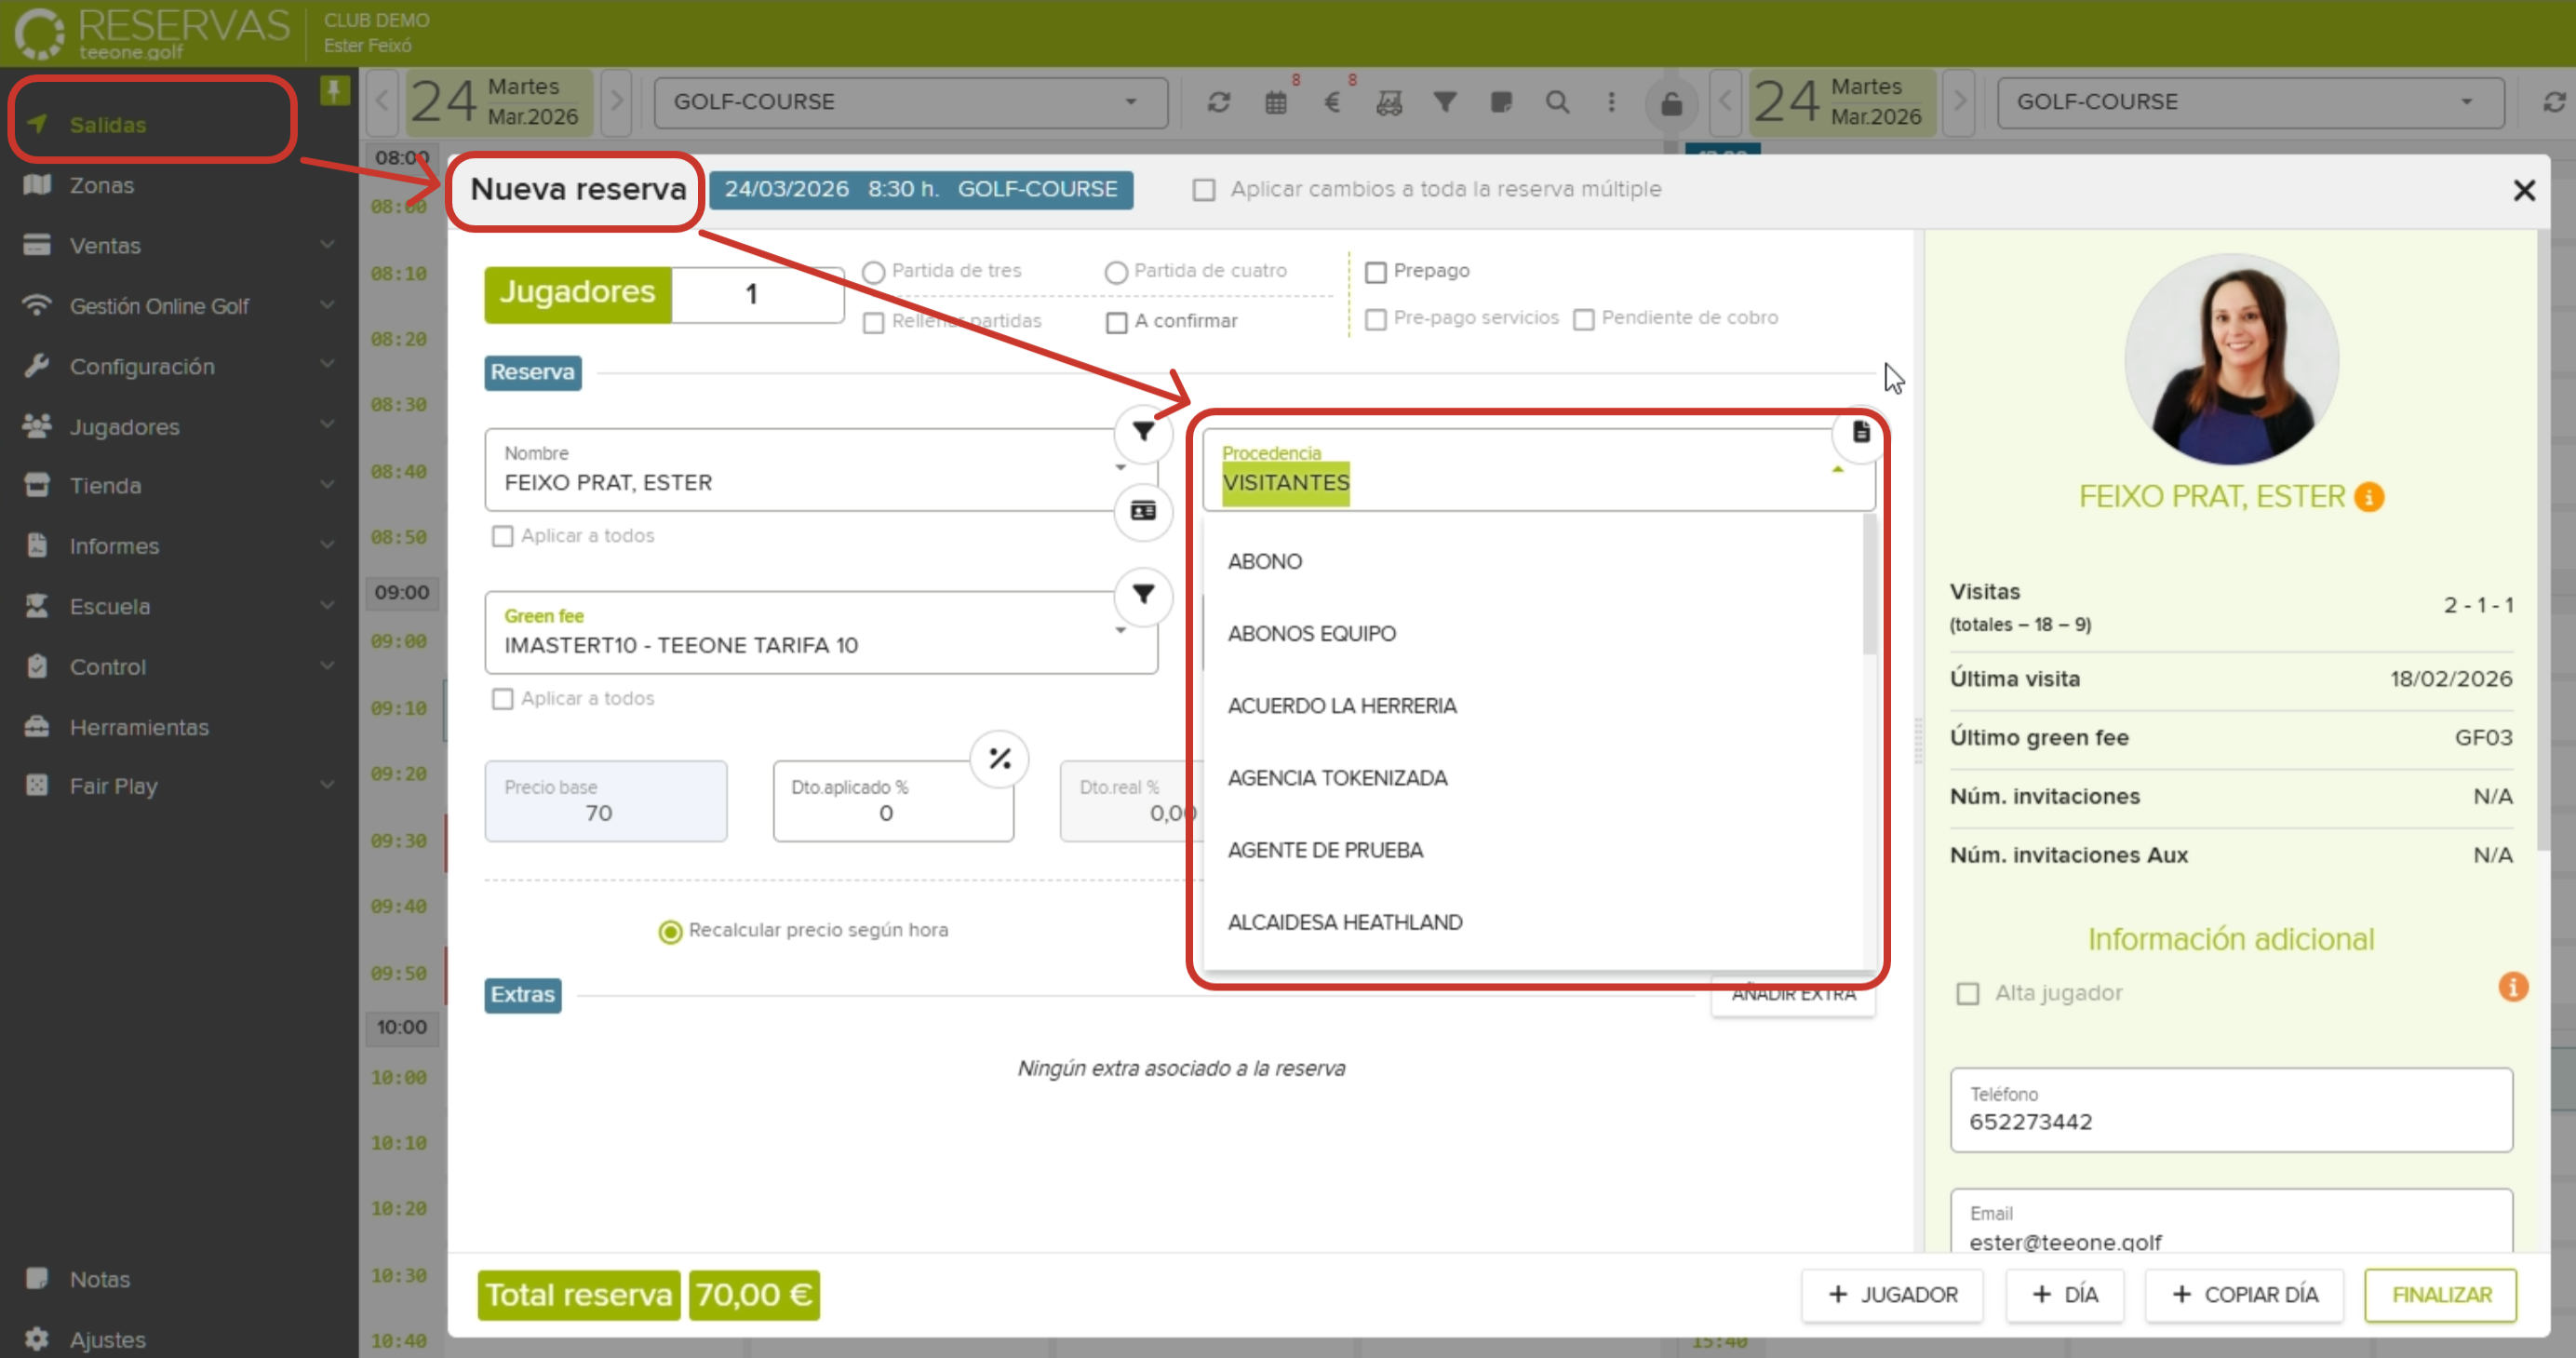
Task: Open Zonas in the sidebar
Action: [101, 185]
